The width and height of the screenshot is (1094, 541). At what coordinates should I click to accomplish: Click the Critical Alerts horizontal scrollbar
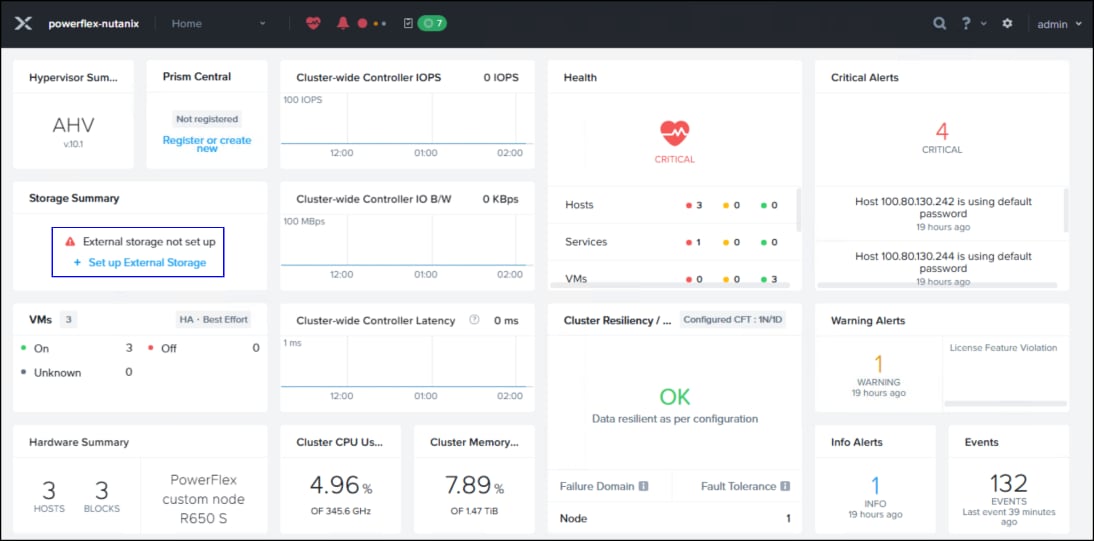click(937, 286)
